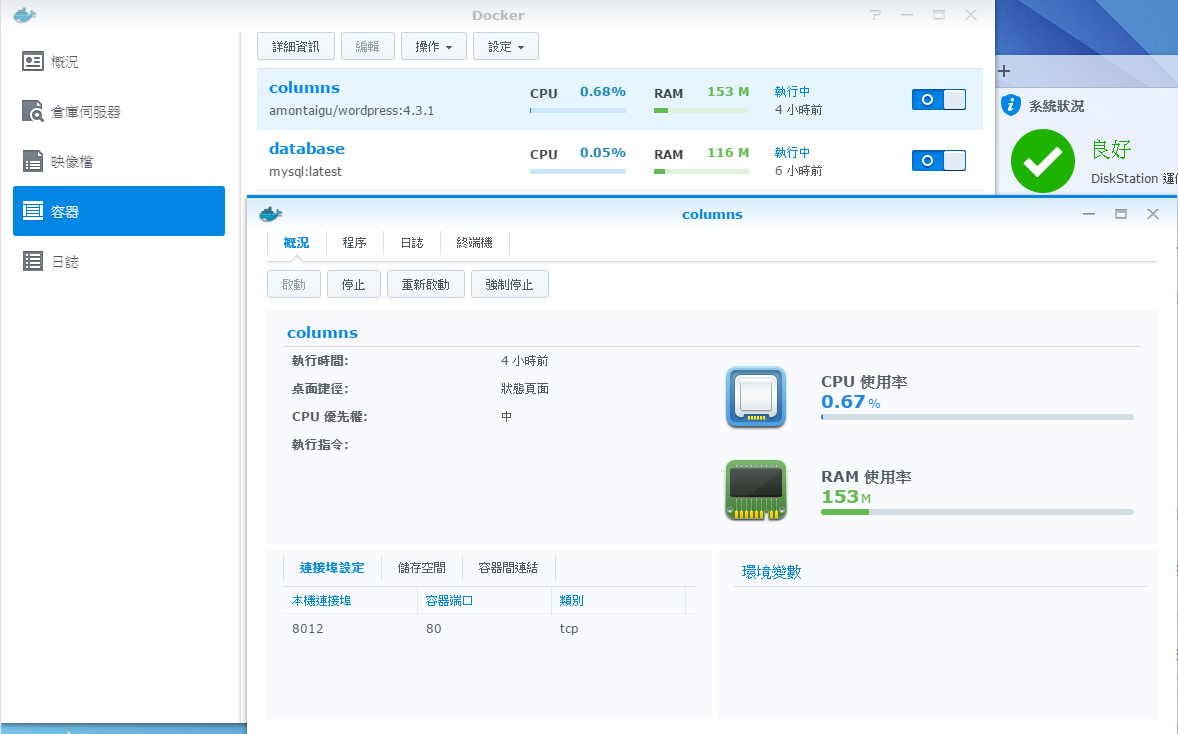The height and width of the screenshot is (734, 1178).
Task: Switch to the 儲存空間 volume tab
Action: pos(421,568)
